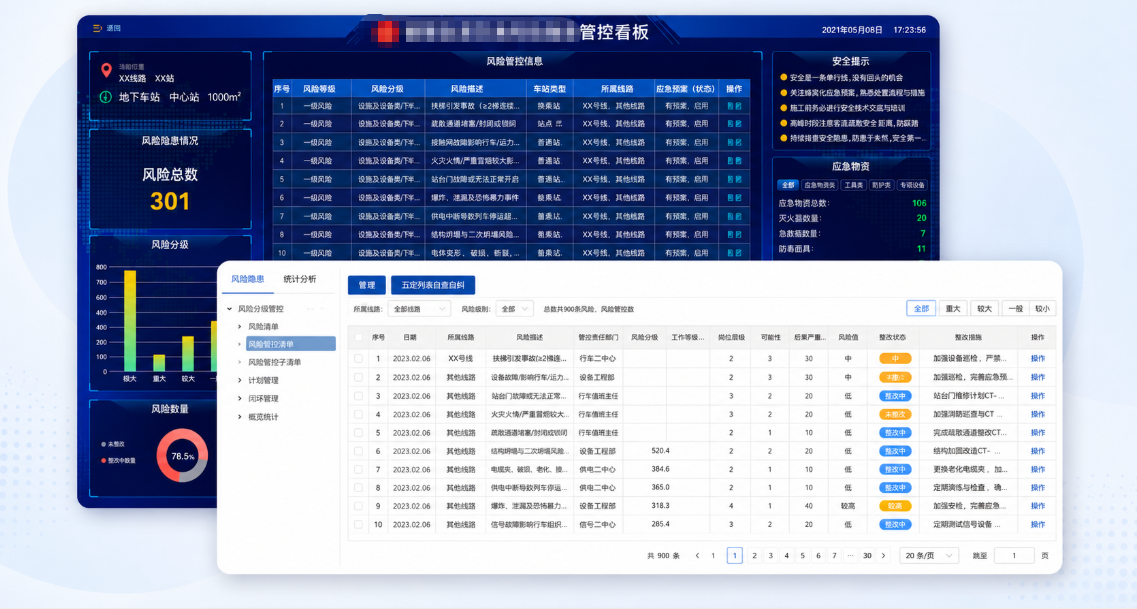This screenshot has width=1137, height=609.
Task: Click the document icon in dashboard row 4 操作
Action: [x=730, y=161]
